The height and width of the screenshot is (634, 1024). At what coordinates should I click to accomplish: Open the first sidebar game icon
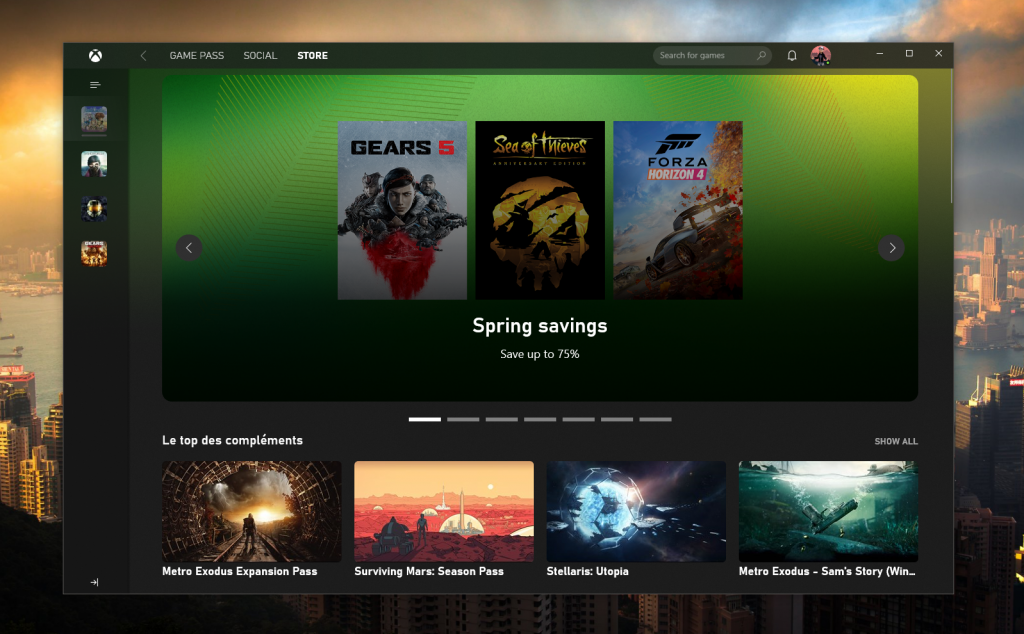[x=94, y=119]
